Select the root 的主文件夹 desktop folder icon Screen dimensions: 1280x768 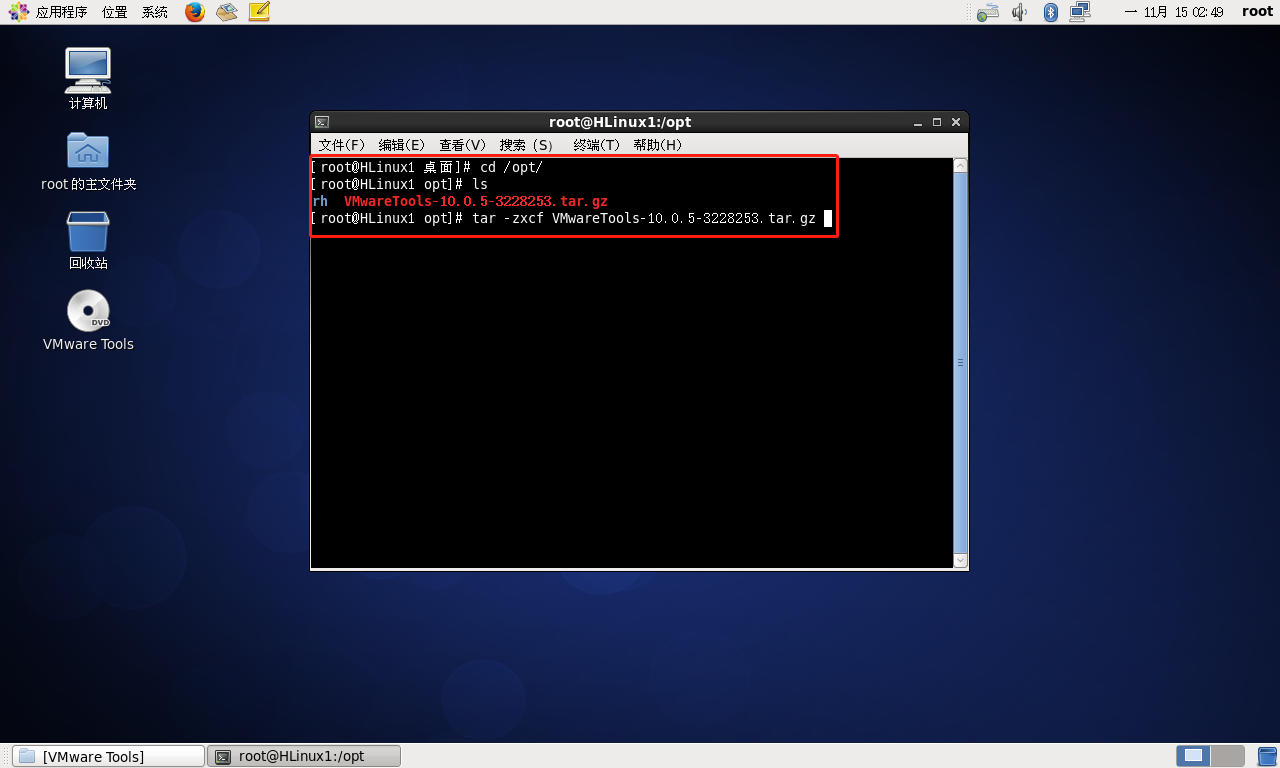[88, 161]
